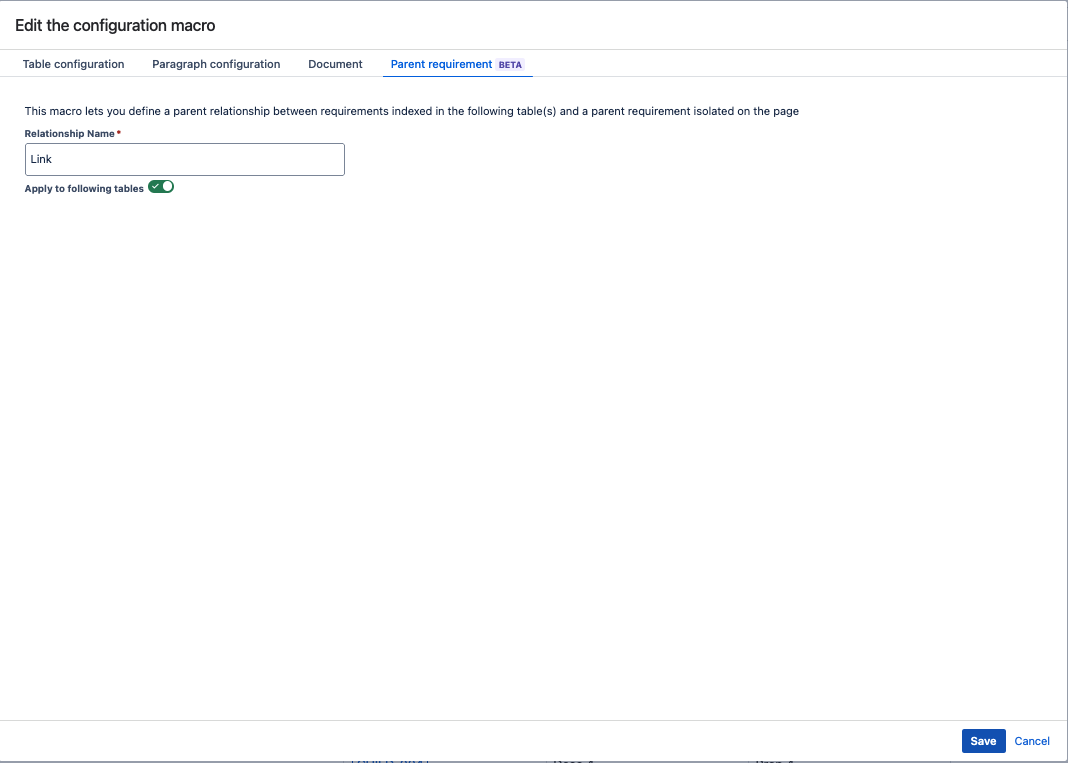Click the Apply to following tables label

82,188
